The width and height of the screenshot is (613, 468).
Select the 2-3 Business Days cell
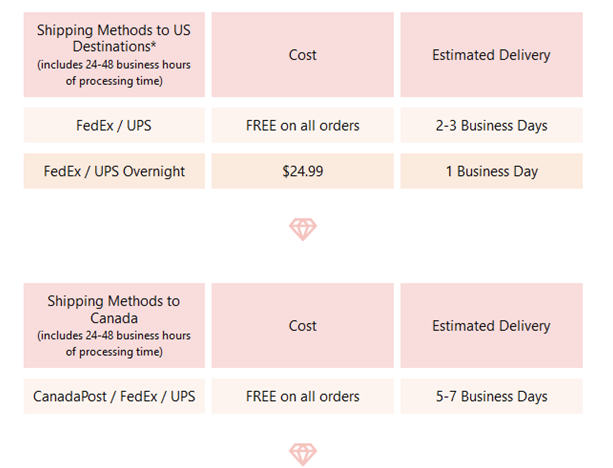pos(491,126)
